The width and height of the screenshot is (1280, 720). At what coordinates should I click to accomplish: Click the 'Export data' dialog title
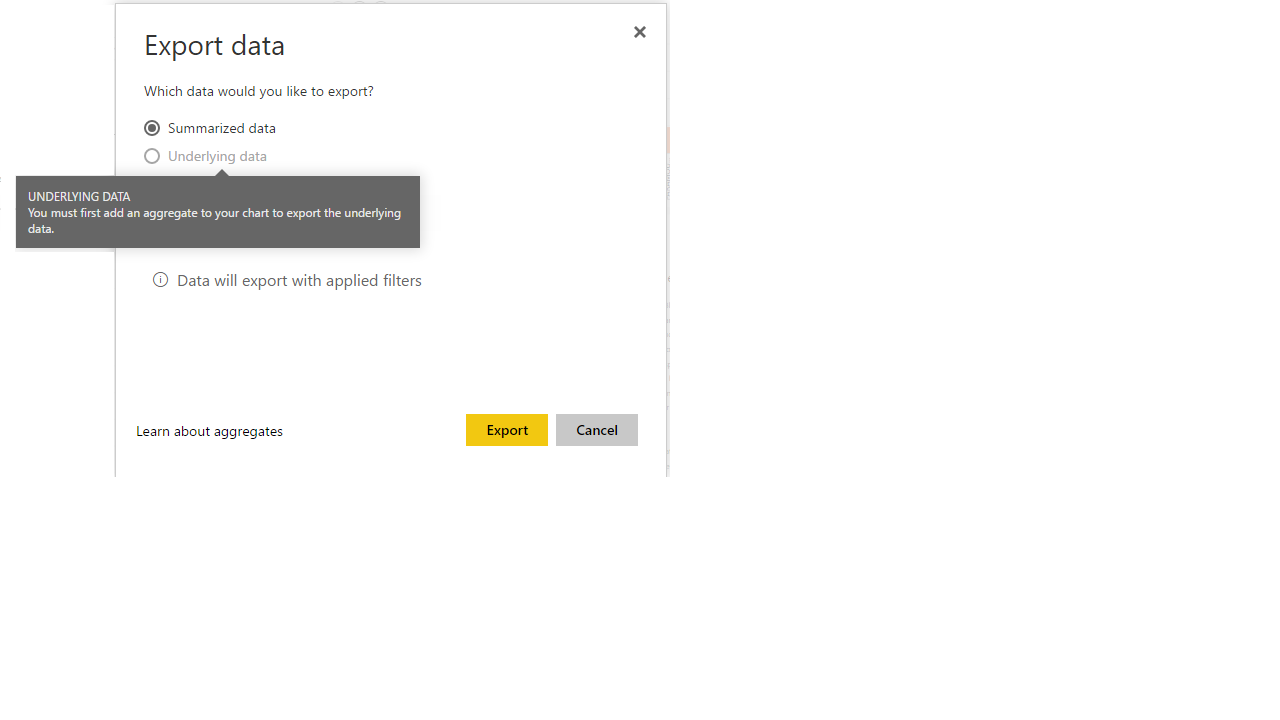214,45
